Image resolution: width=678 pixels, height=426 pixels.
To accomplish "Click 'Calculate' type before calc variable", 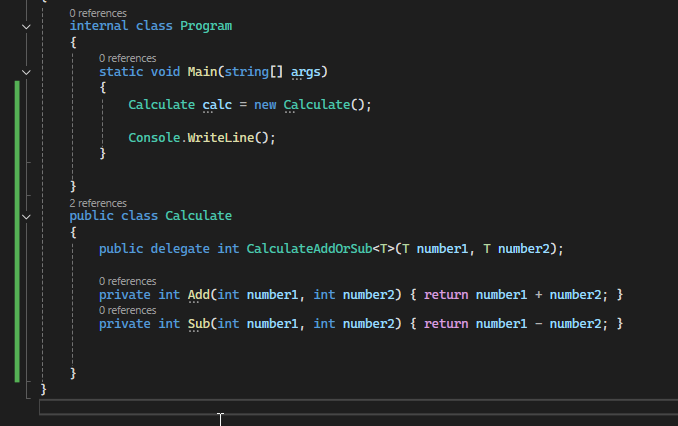I will pos(162,105).
